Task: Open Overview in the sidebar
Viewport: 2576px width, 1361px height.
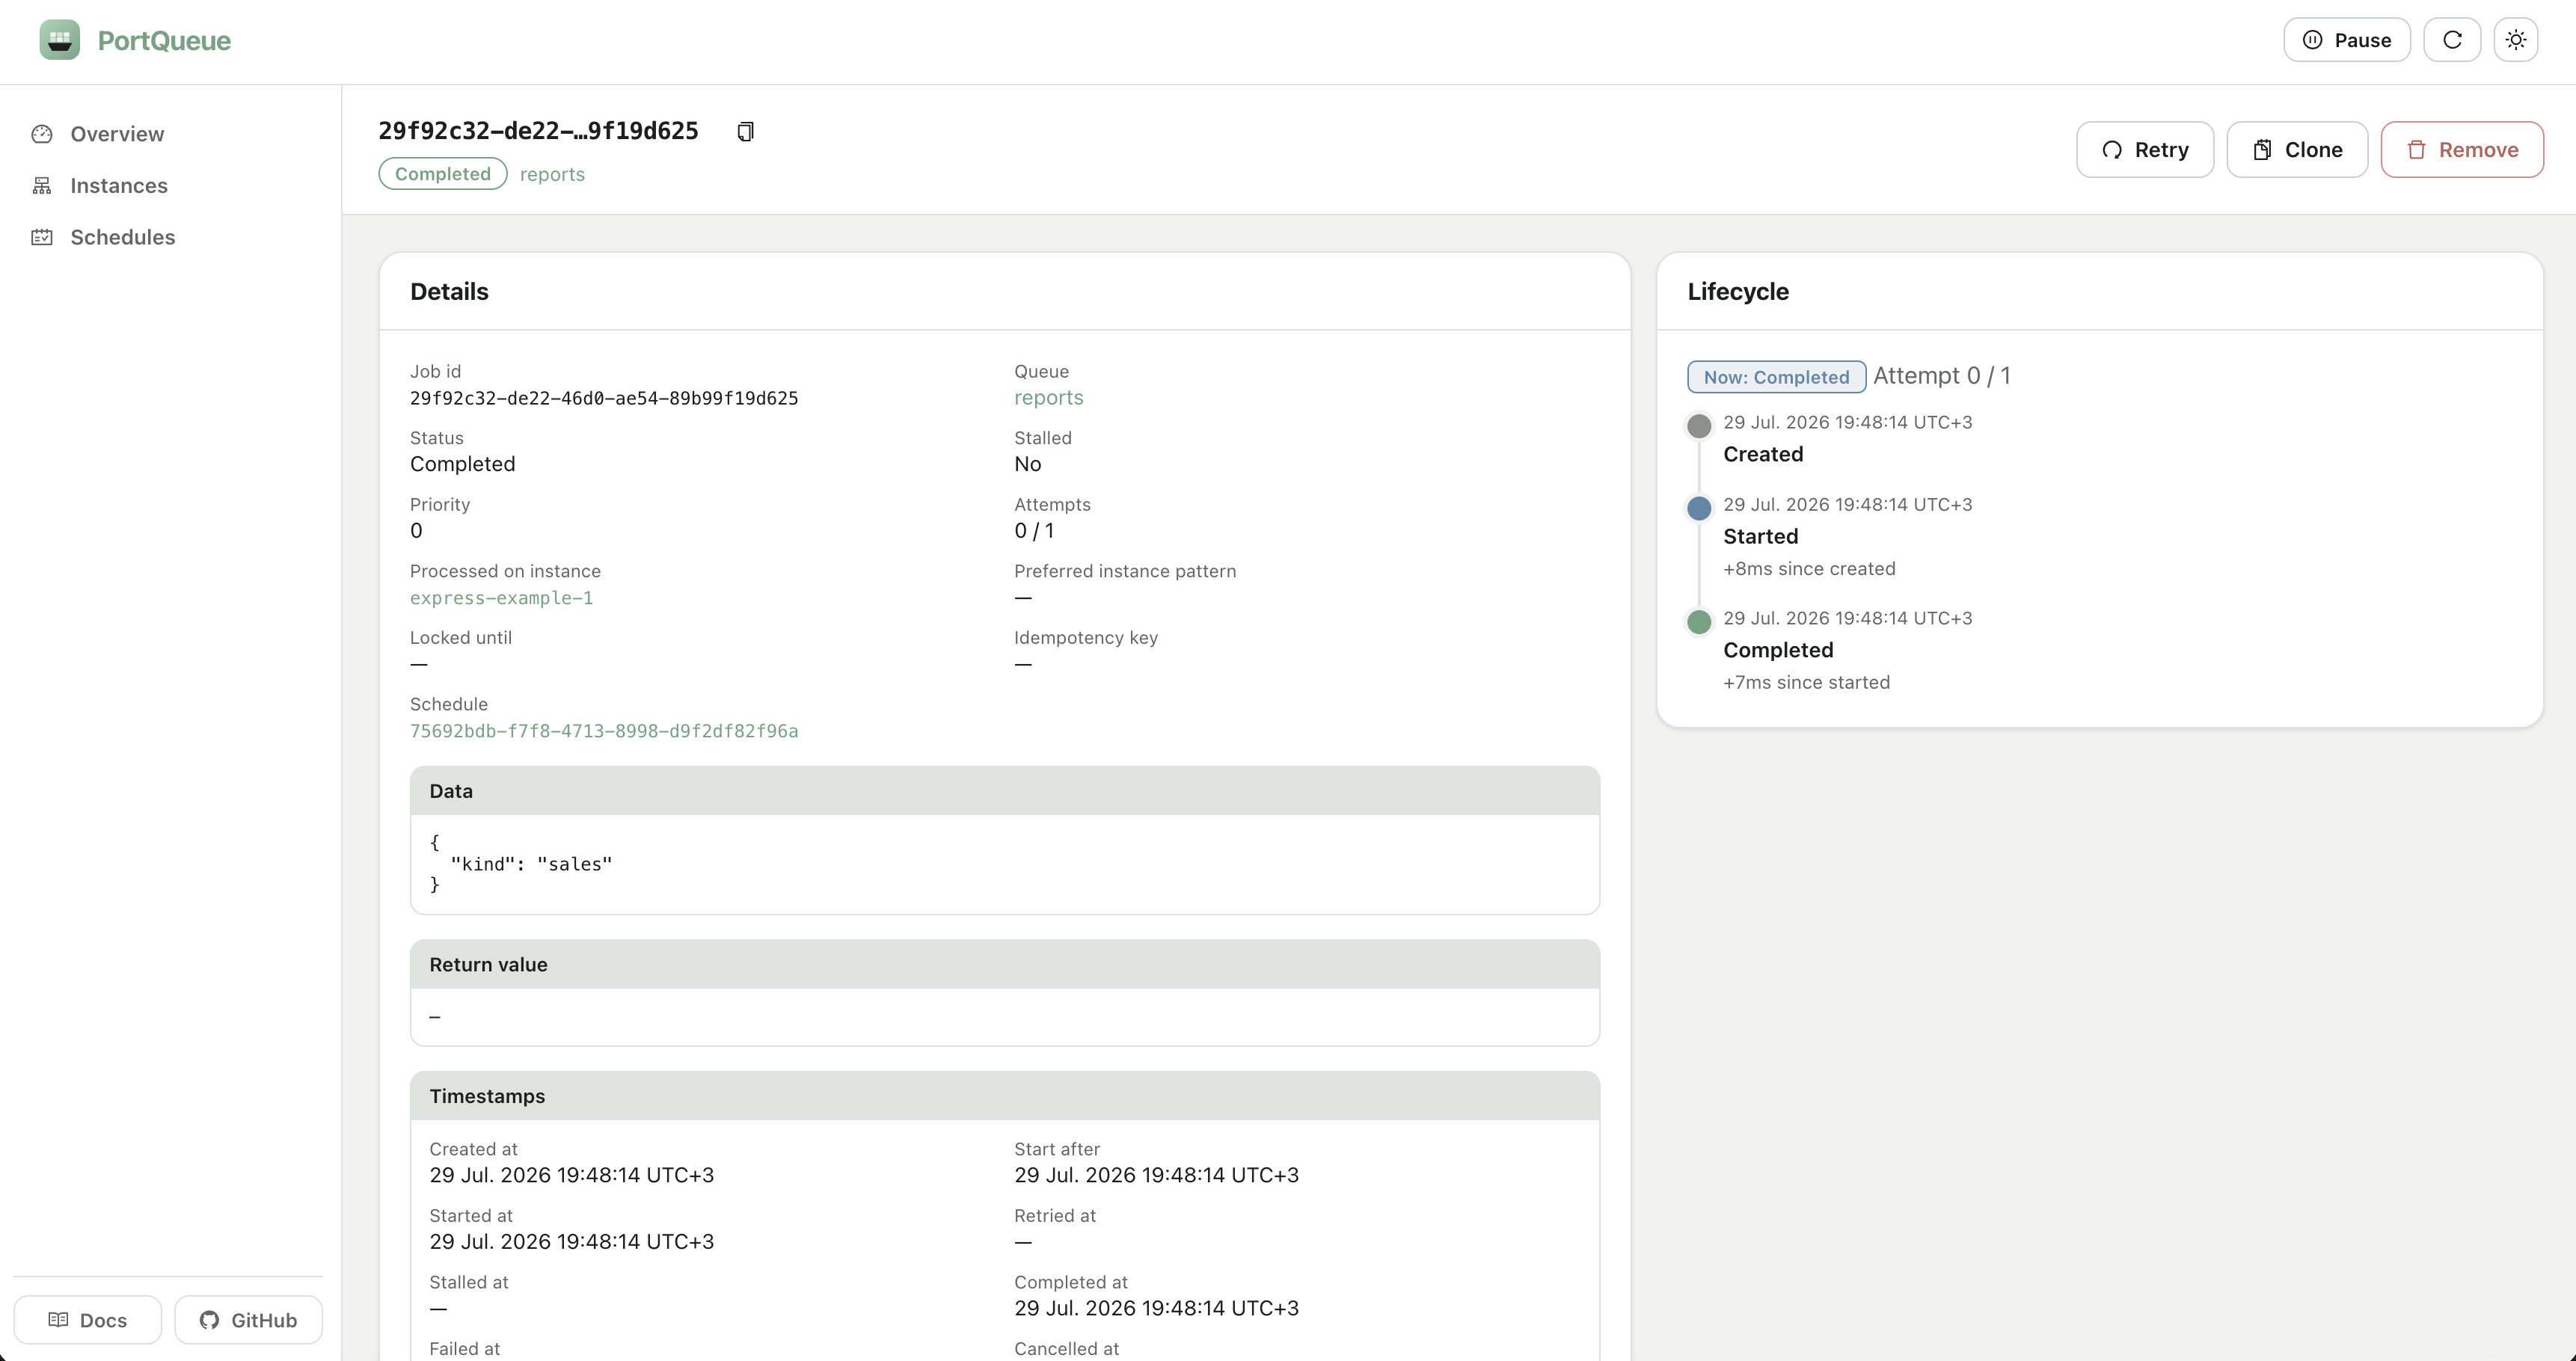Action: [117, 134]
